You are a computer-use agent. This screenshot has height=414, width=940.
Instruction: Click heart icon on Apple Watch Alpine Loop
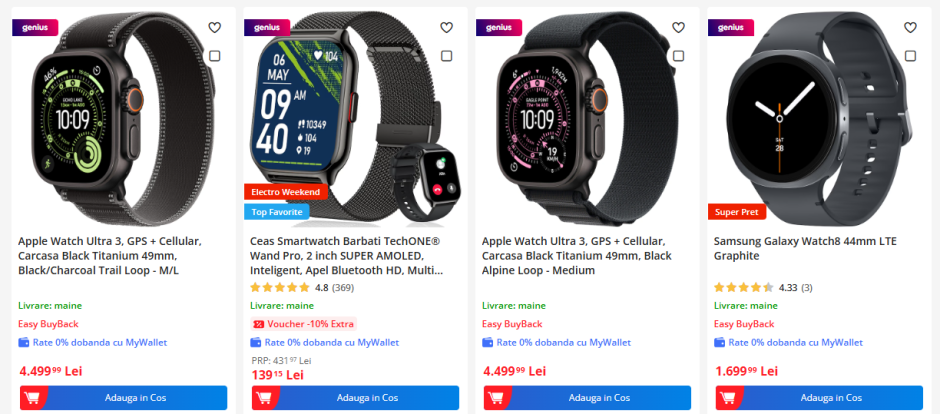click(679, 28)
